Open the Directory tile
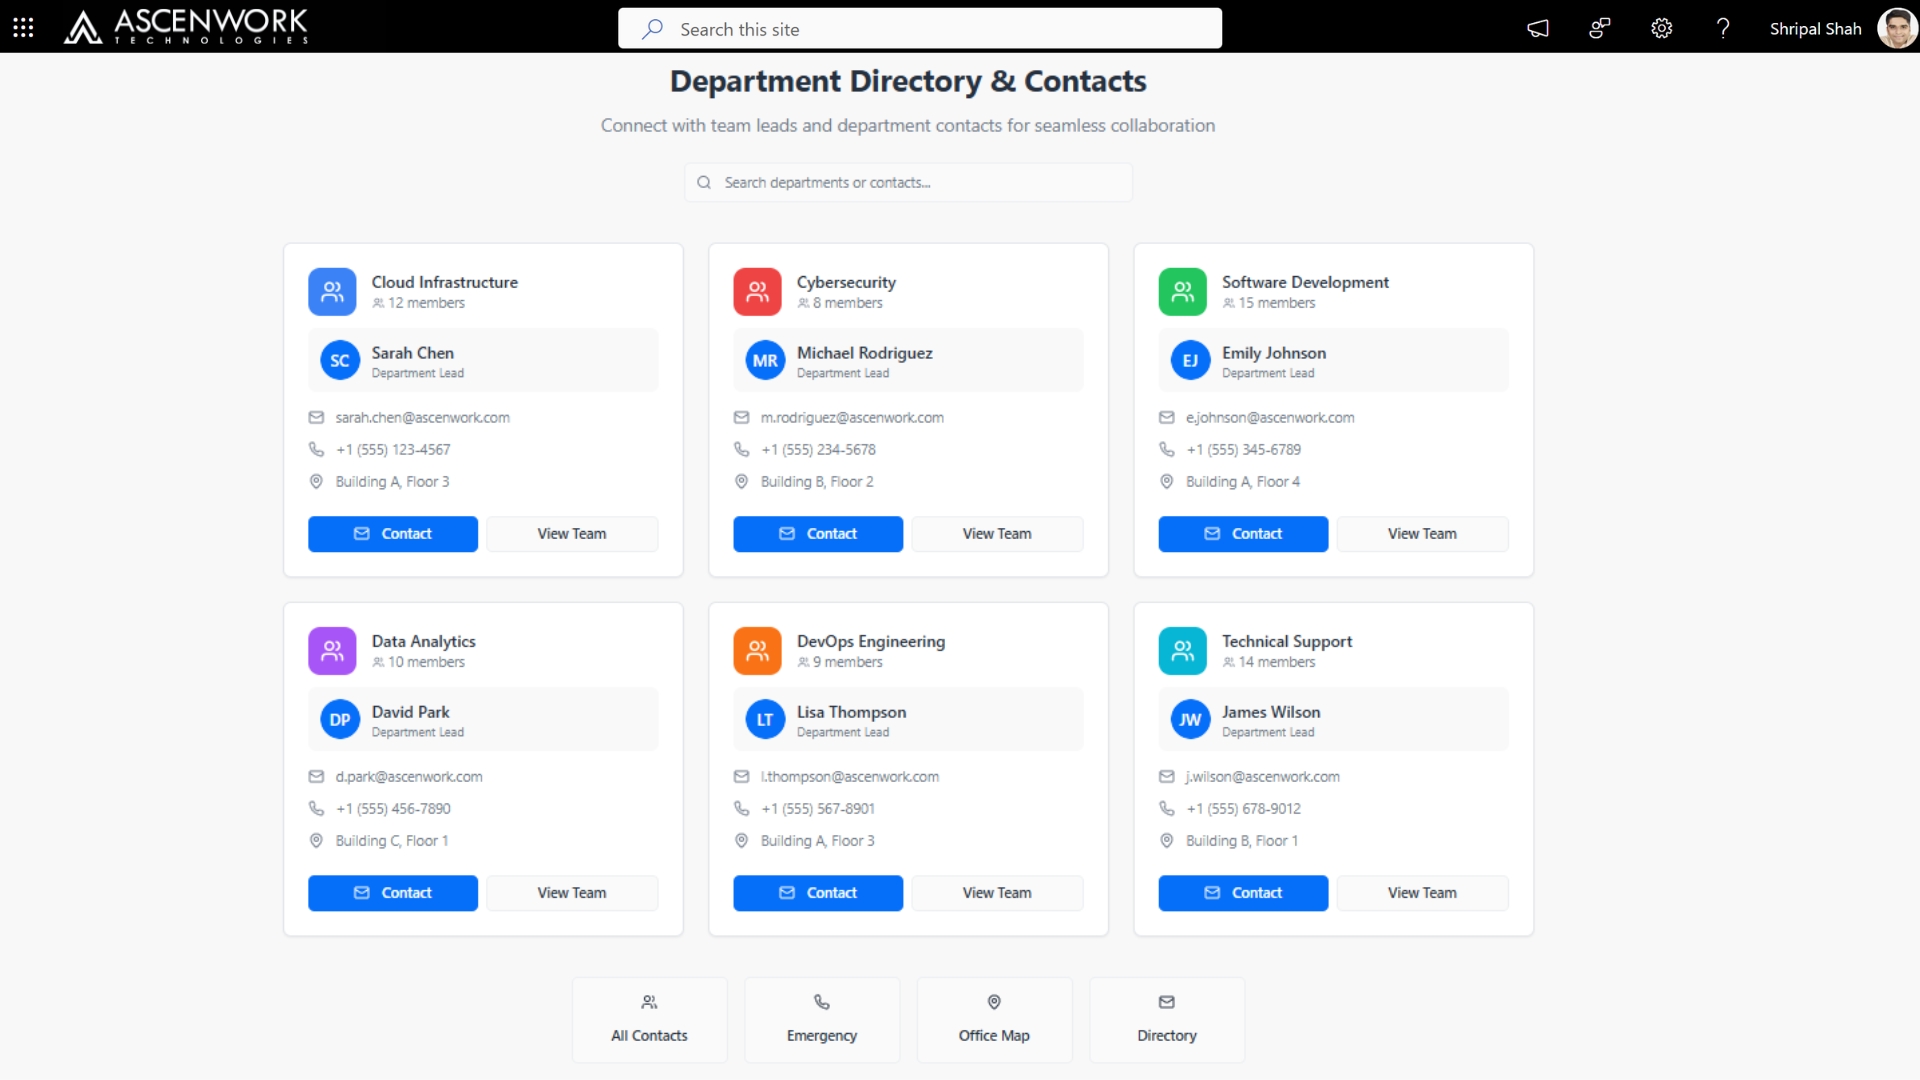The height and width of the screenshot is (1080, 1920). coord(1166,1019)
